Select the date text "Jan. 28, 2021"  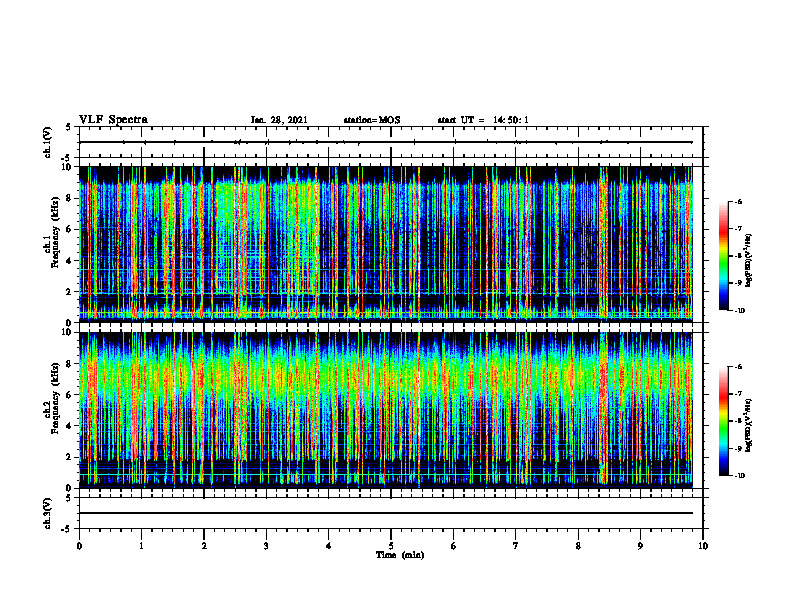click(279, 120)
